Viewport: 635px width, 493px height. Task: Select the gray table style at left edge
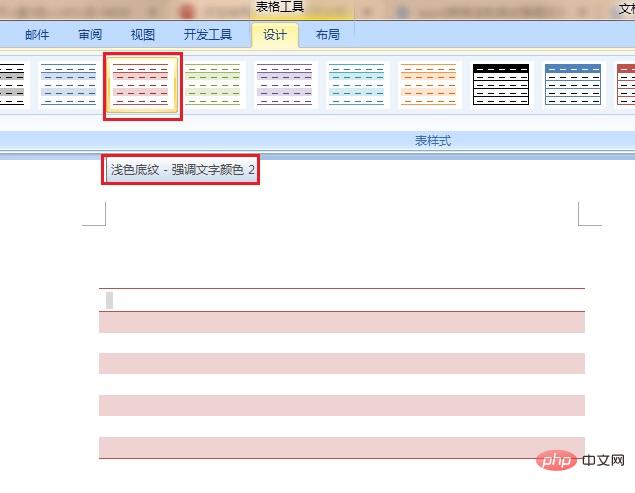point(12,86)
